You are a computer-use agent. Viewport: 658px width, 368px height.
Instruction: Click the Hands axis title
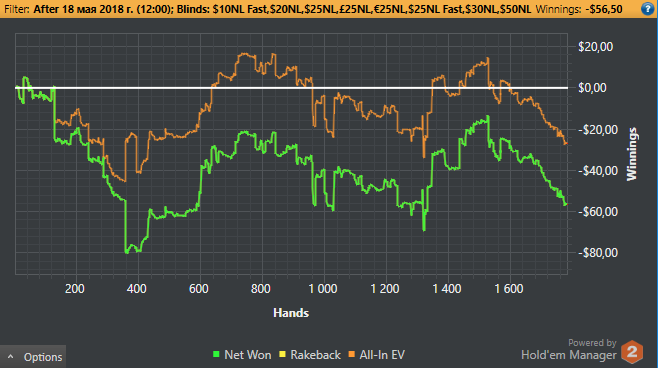pos(291,313)
